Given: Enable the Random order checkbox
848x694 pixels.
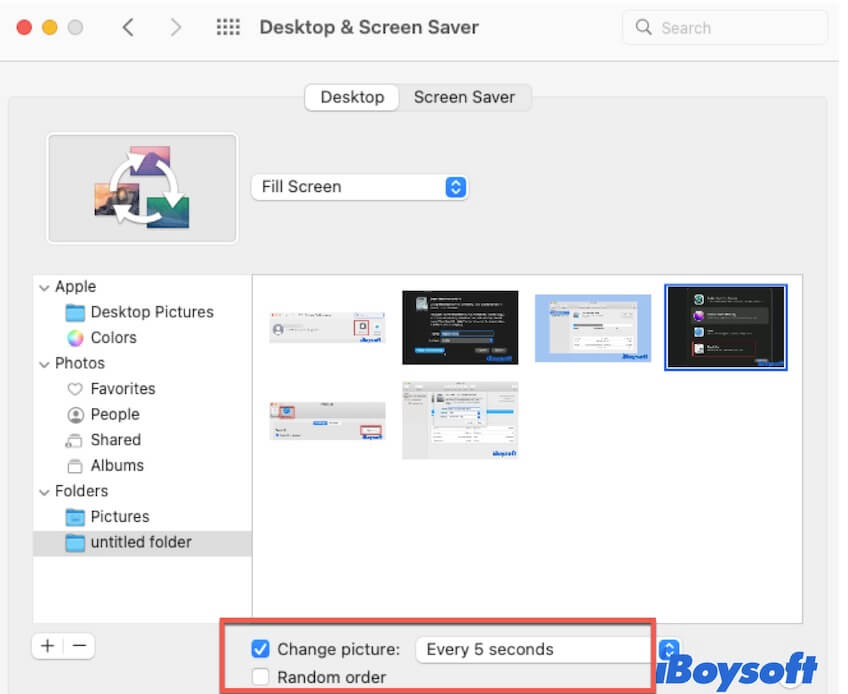Looking at the screenshot, I should pyautogui.click(x=261, y=677).
